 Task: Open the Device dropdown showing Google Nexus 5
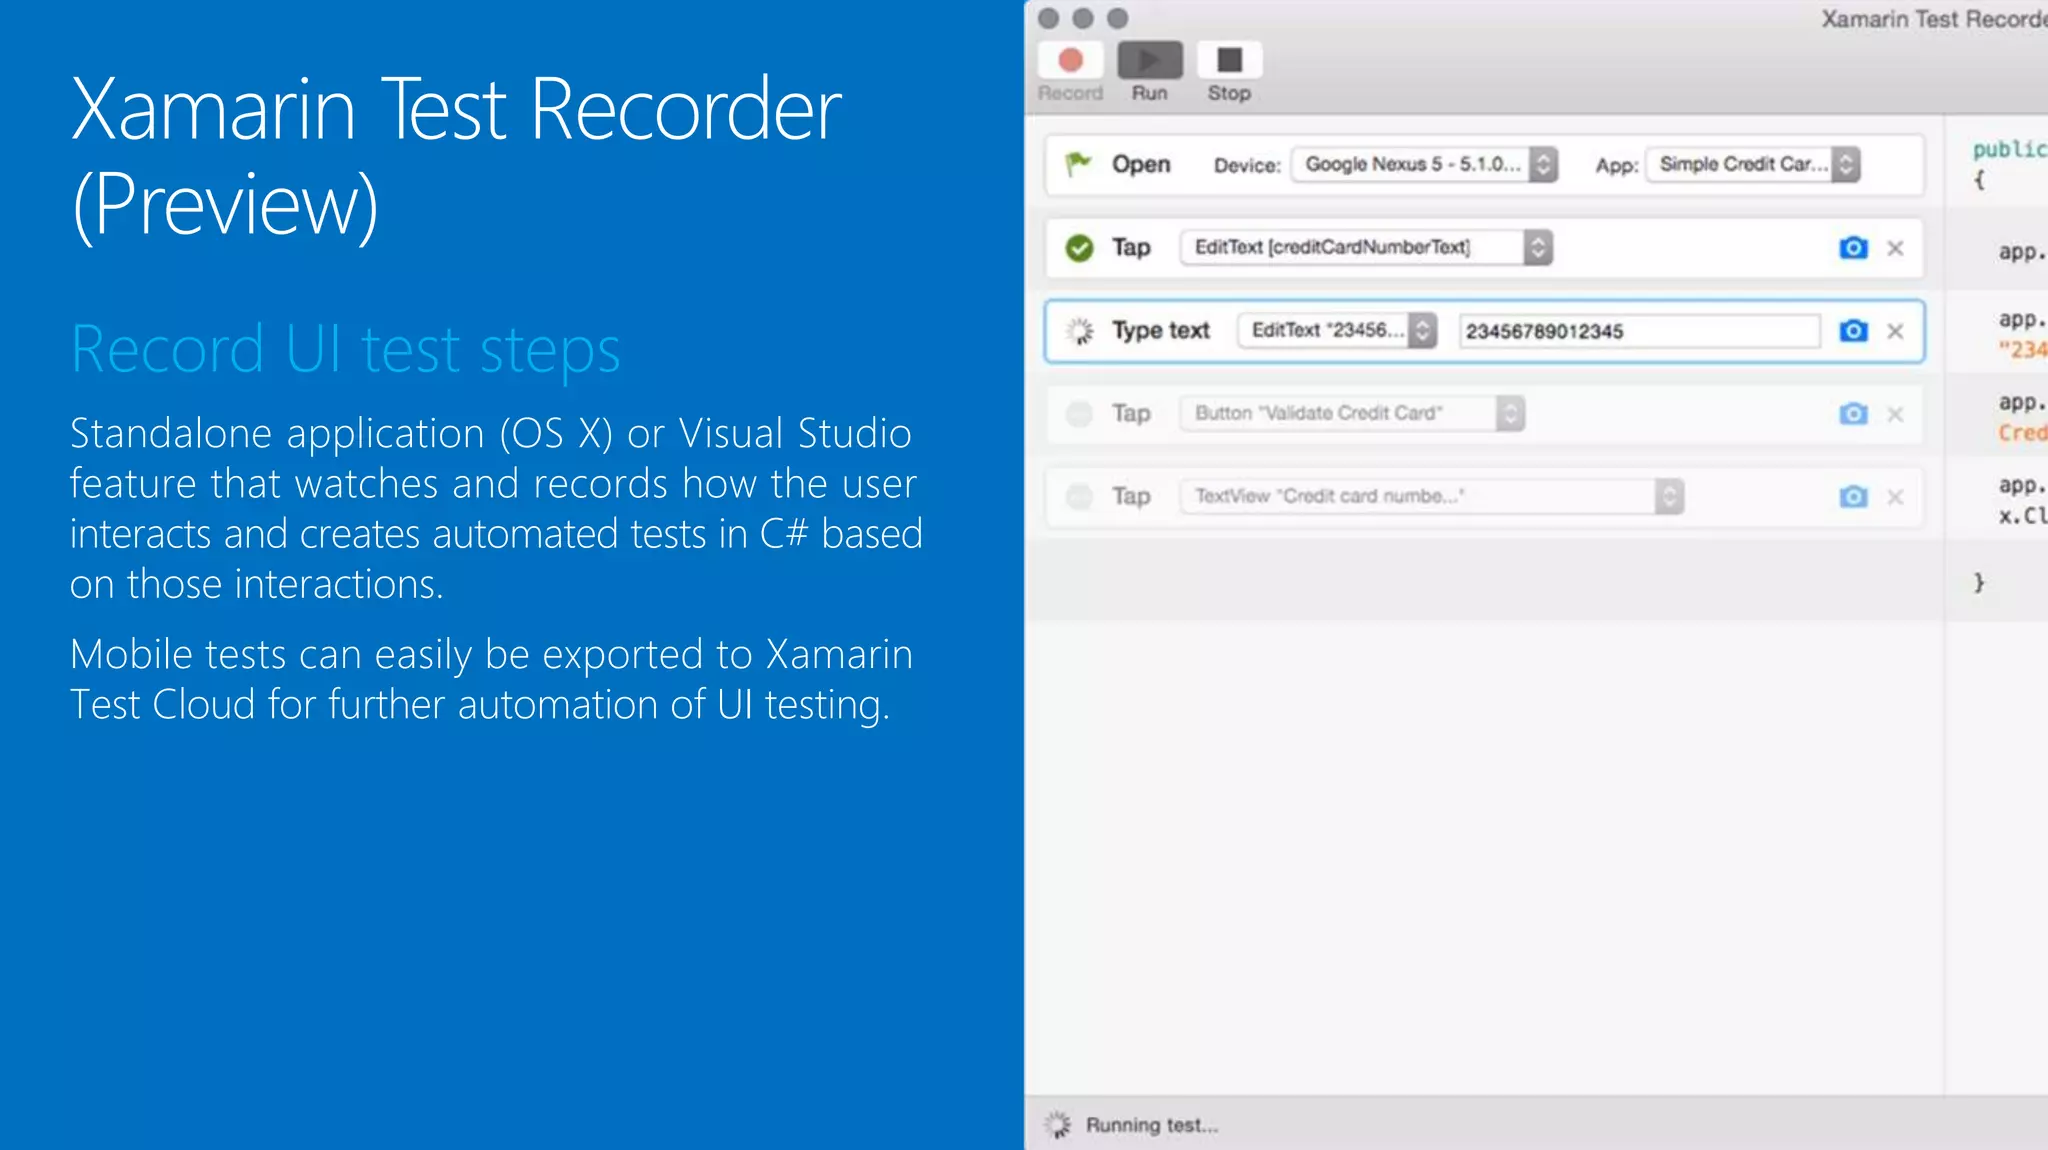pyautogui.click(x=1424, y=164)
